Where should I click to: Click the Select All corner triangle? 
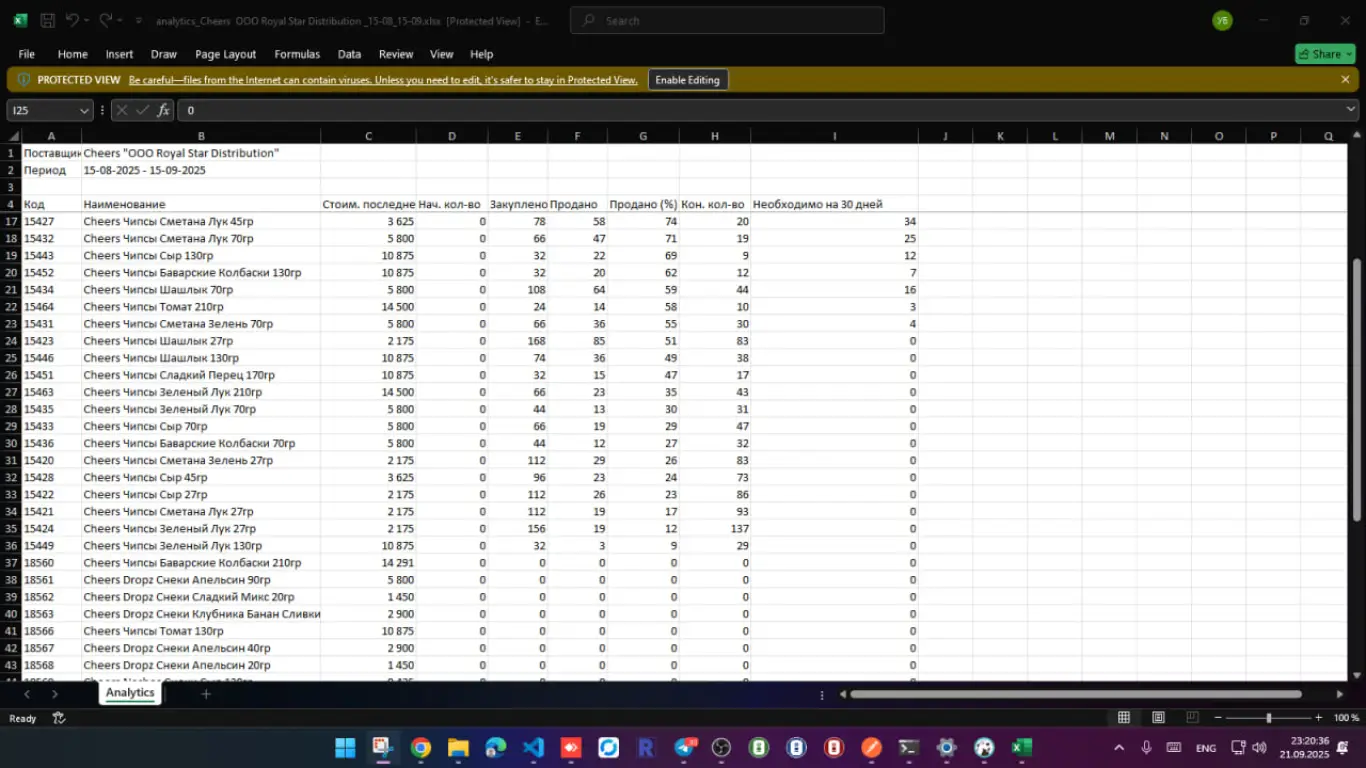pos(13,136)
